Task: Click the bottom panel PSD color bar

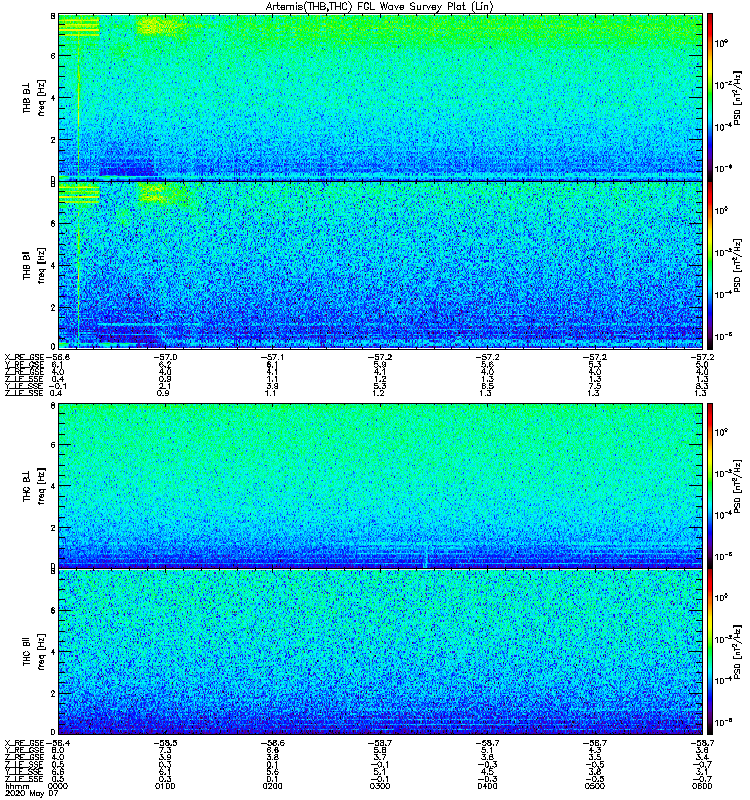Action: (x=710, y=652)
